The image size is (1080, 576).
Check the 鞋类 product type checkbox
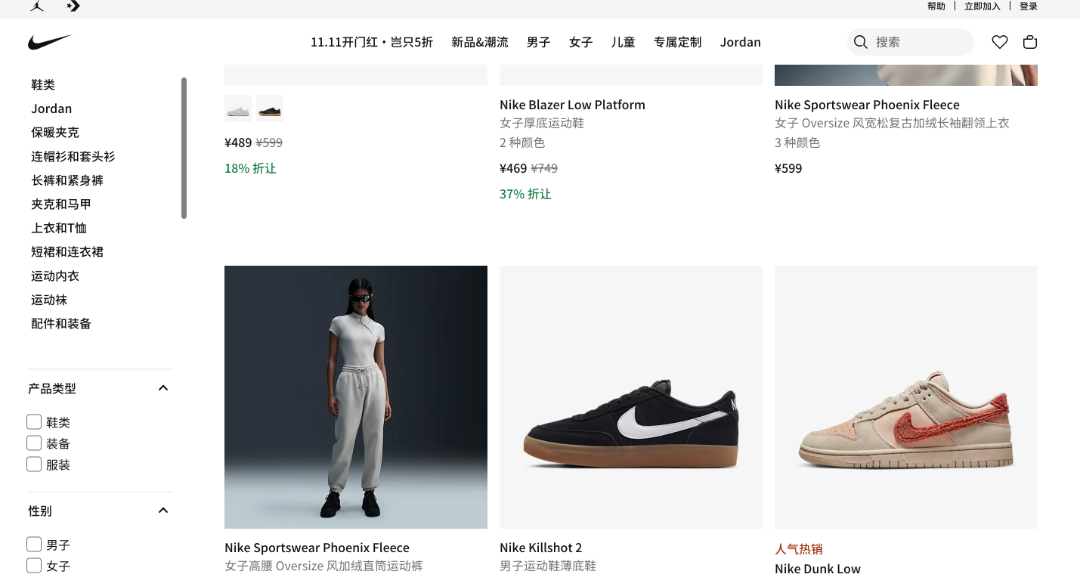click(x=34, y=422)
